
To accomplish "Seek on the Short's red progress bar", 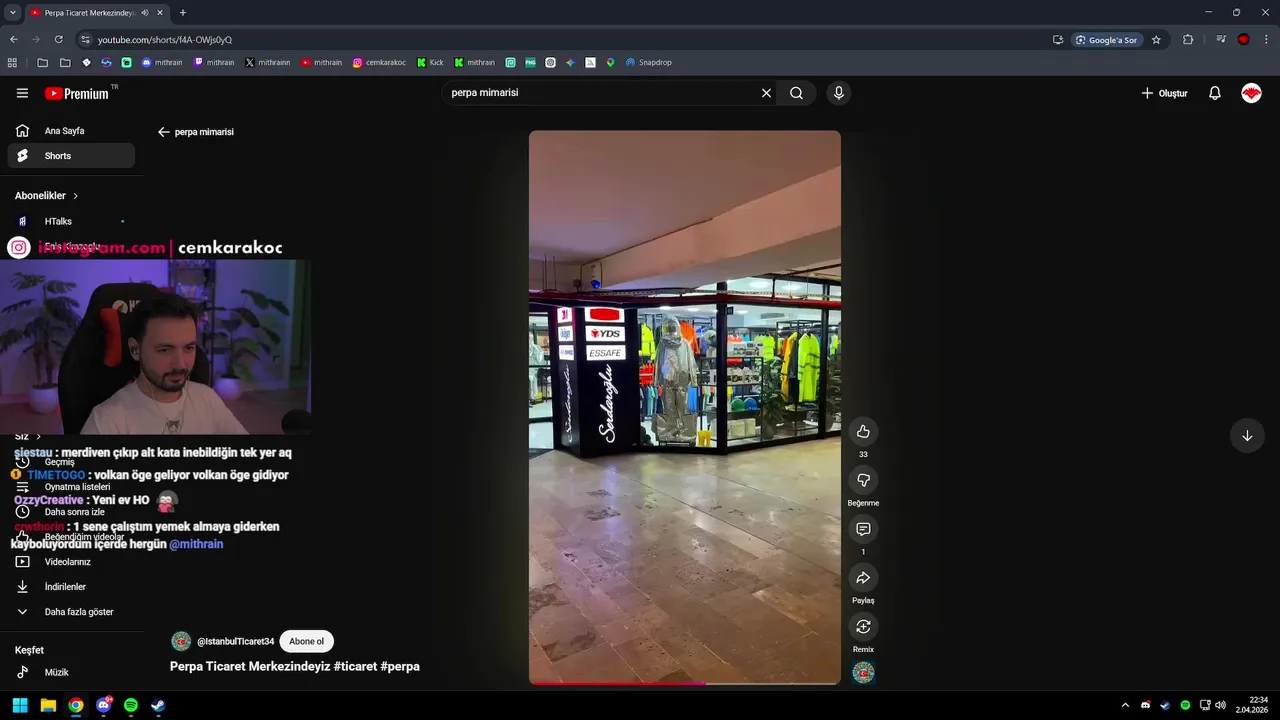I will (685, 683).
